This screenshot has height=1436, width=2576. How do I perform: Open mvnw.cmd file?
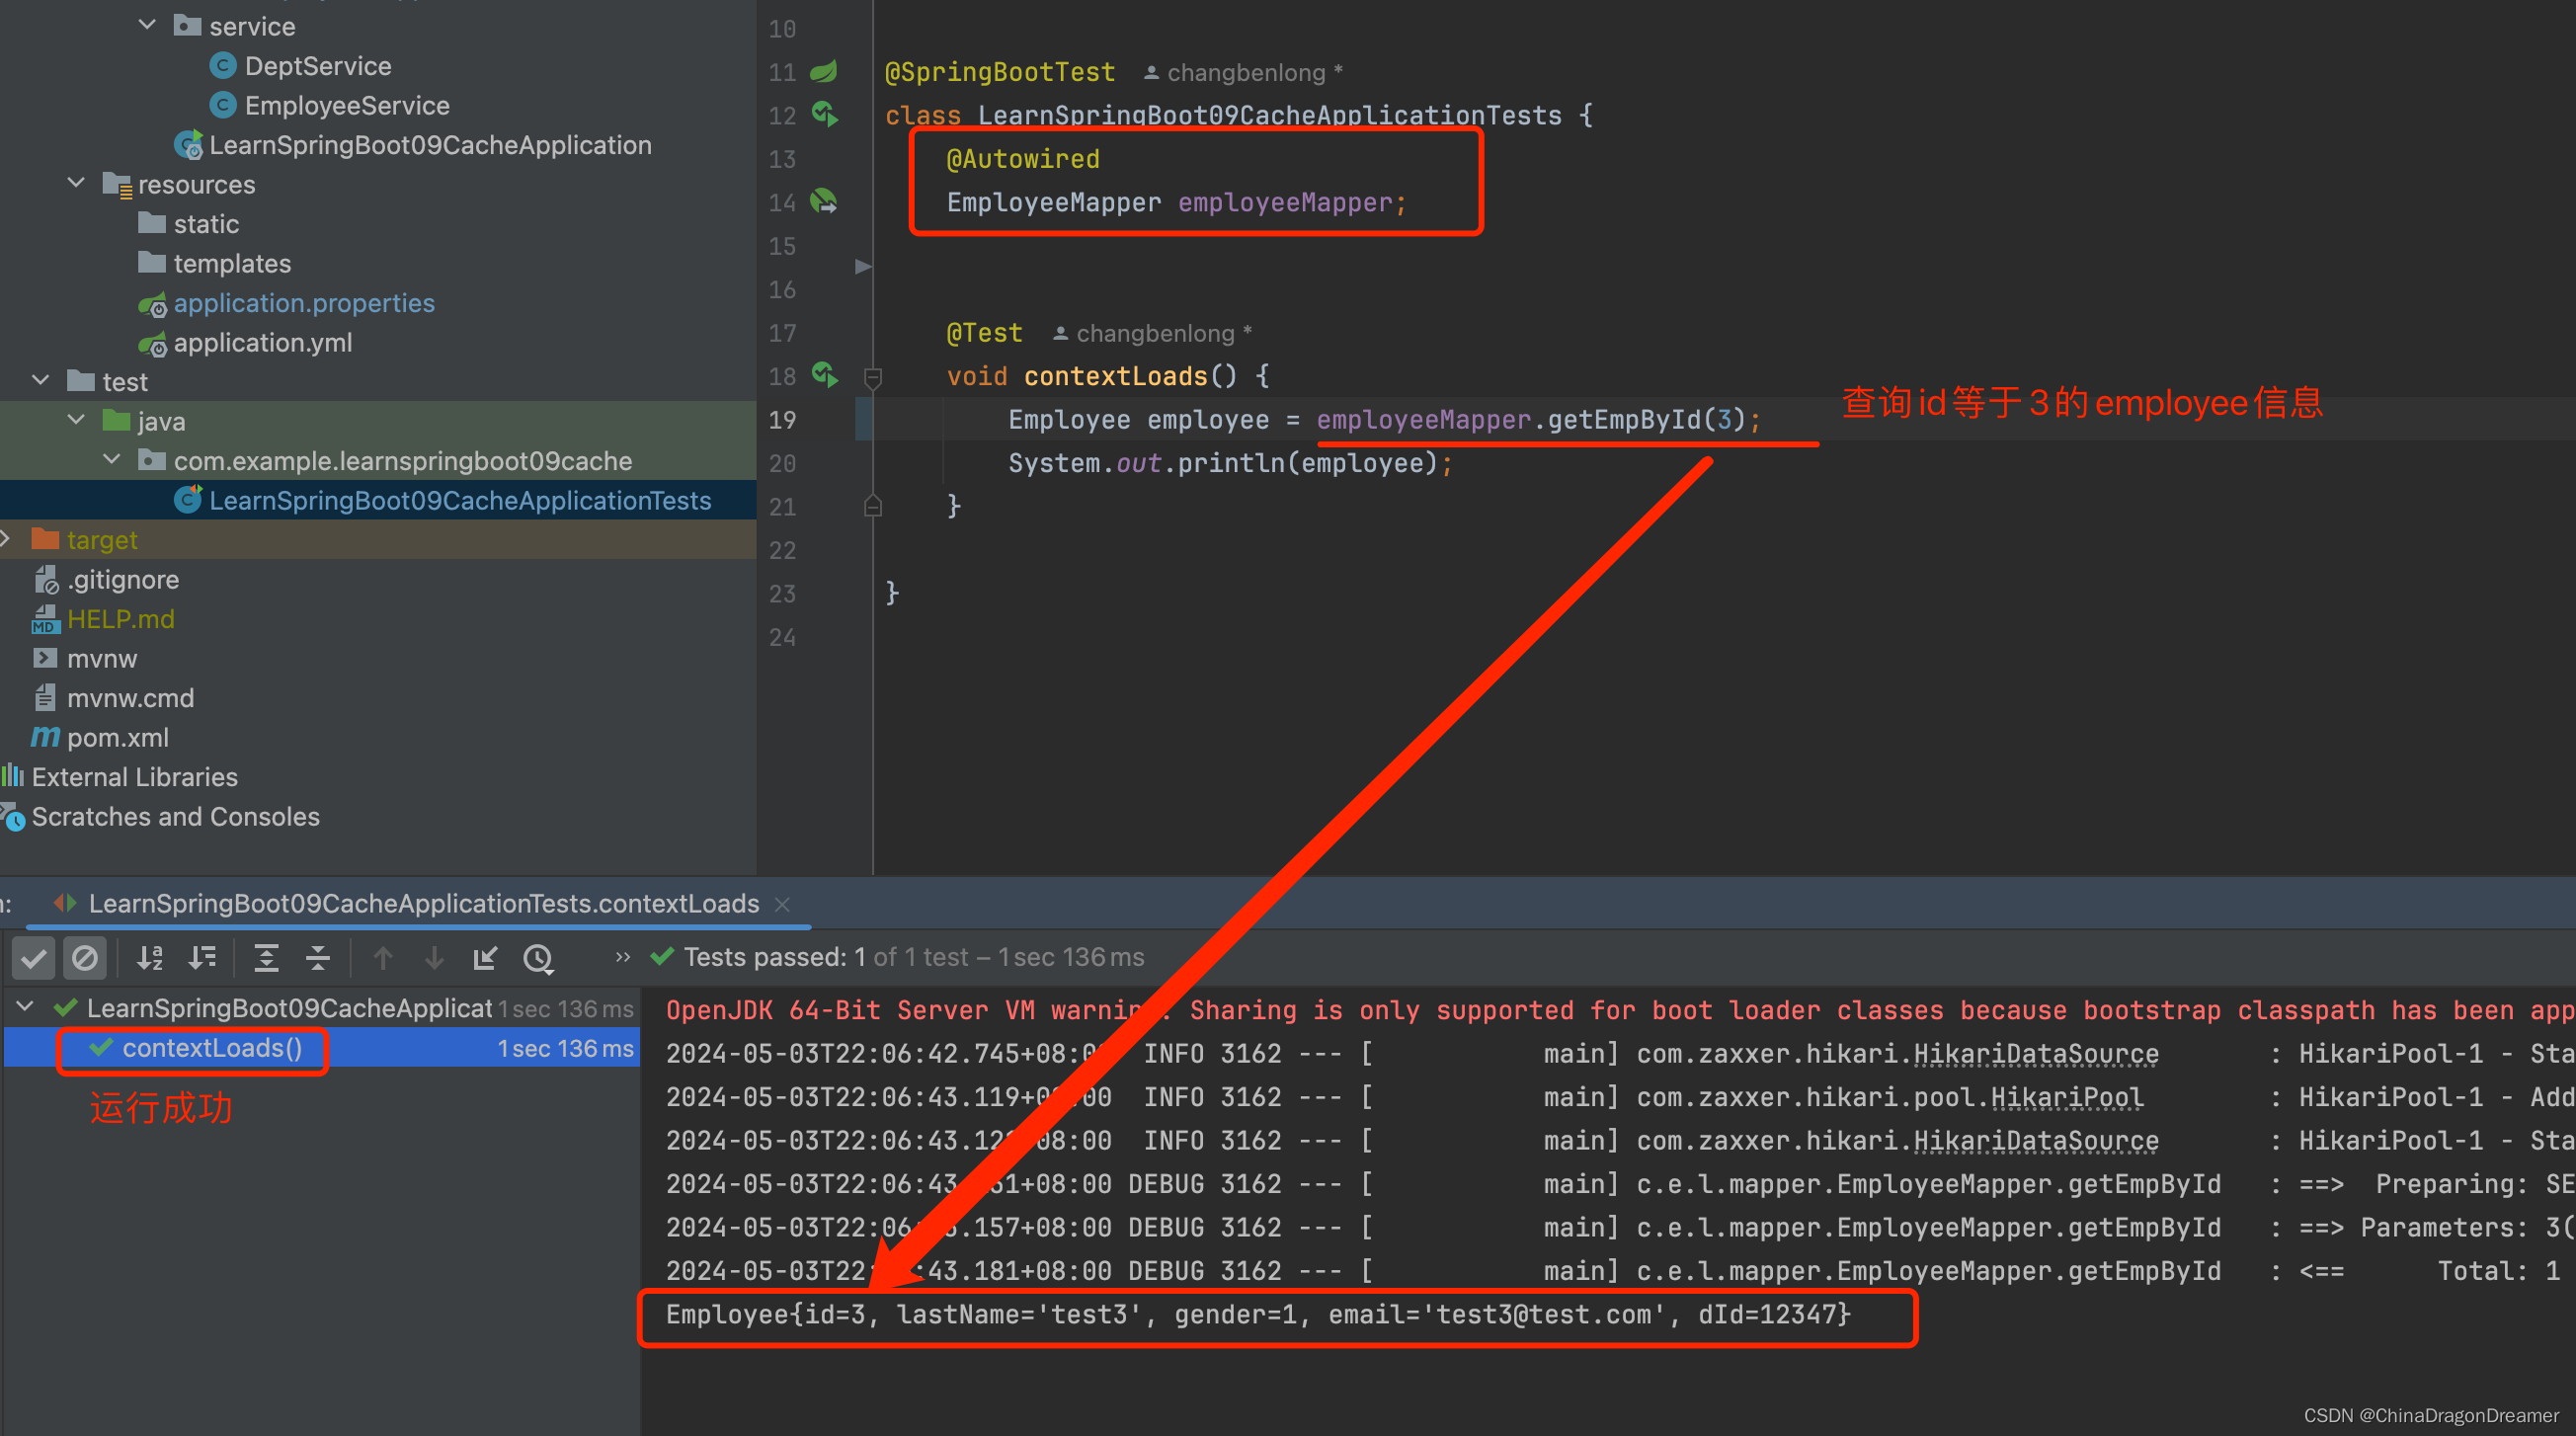[x=130, y=698]
